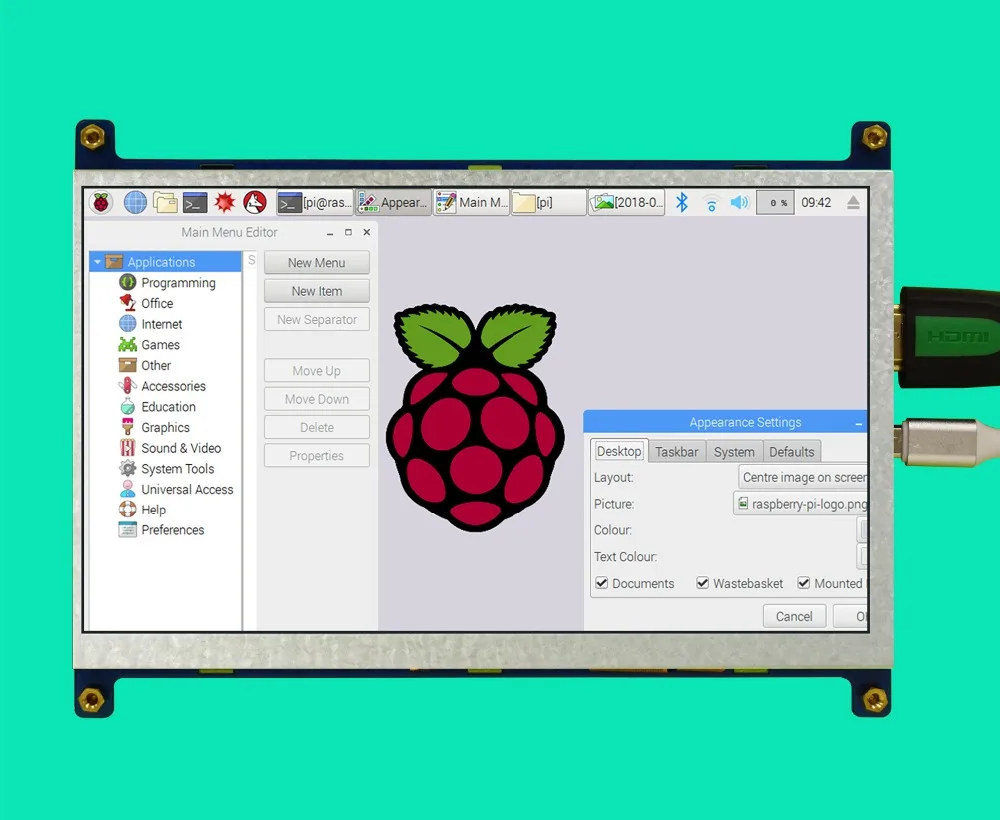Click the Properties button in Main Menu Editor
This screenshot has height=820, width=1000.
pyautogui.click(x=317, y=456)
